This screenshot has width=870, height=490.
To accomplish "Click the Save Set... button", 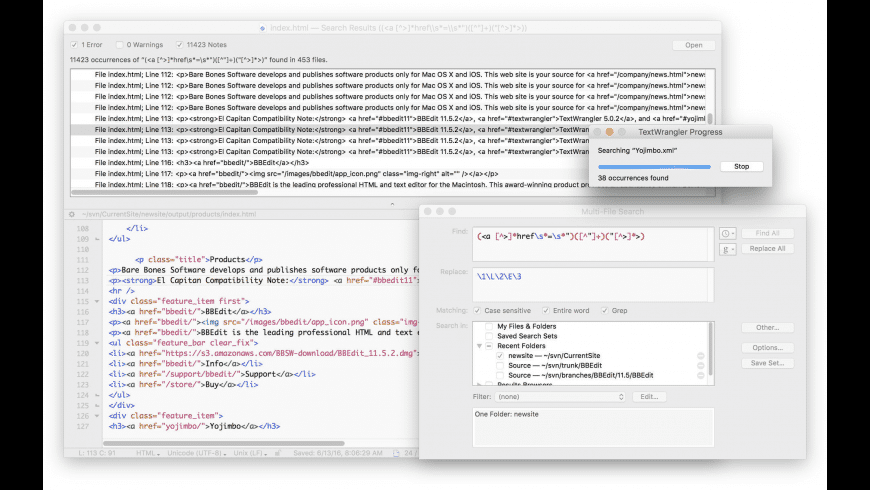I will pos(767,363).
